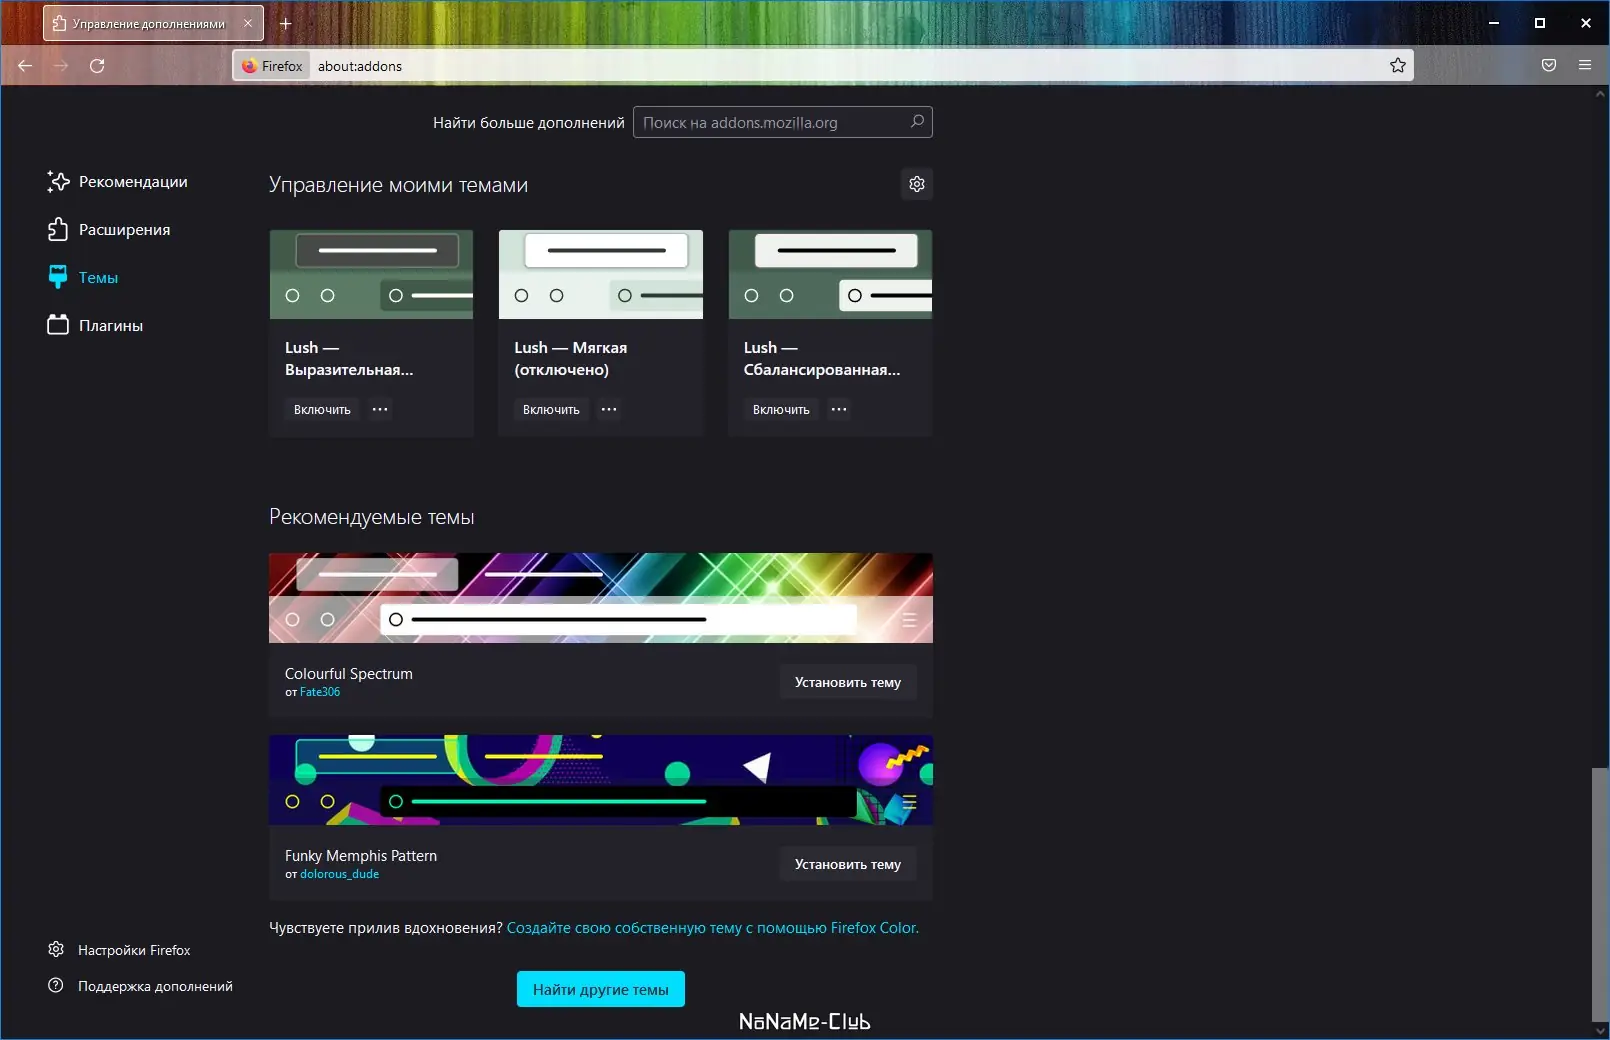Click the search magnifier icon for addons.mozilla.org
The image size is (1610, 1040).
click(x=917, y=122)
